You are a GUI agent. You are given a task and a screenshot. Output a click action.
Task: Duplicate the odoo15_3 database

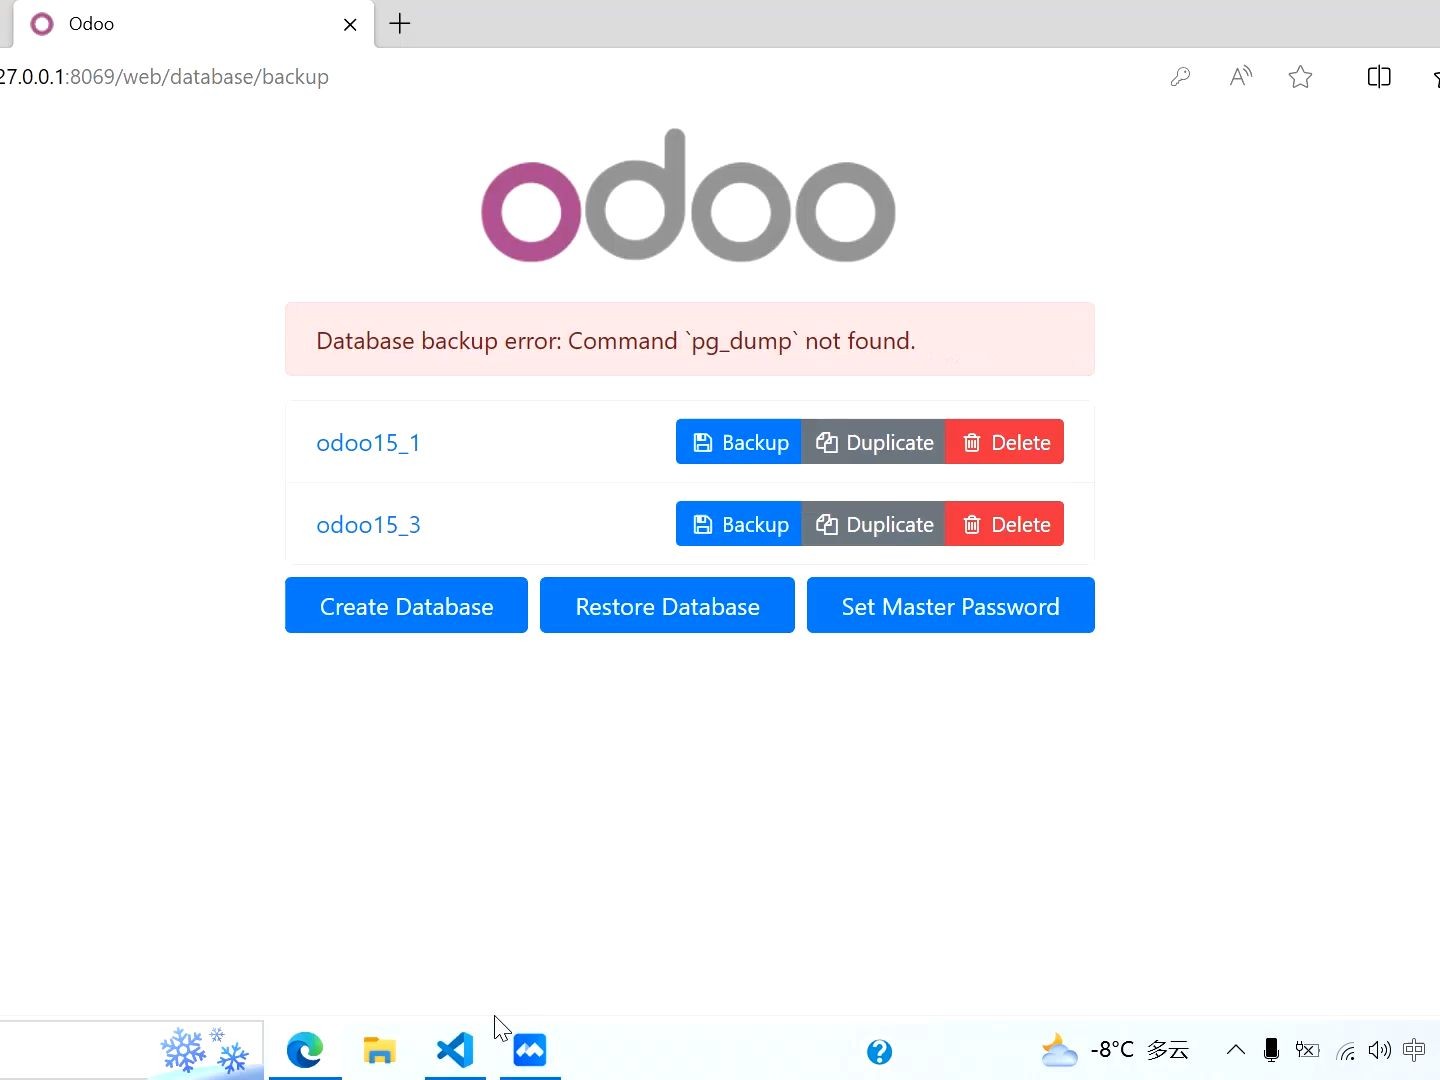click(874, 524)
